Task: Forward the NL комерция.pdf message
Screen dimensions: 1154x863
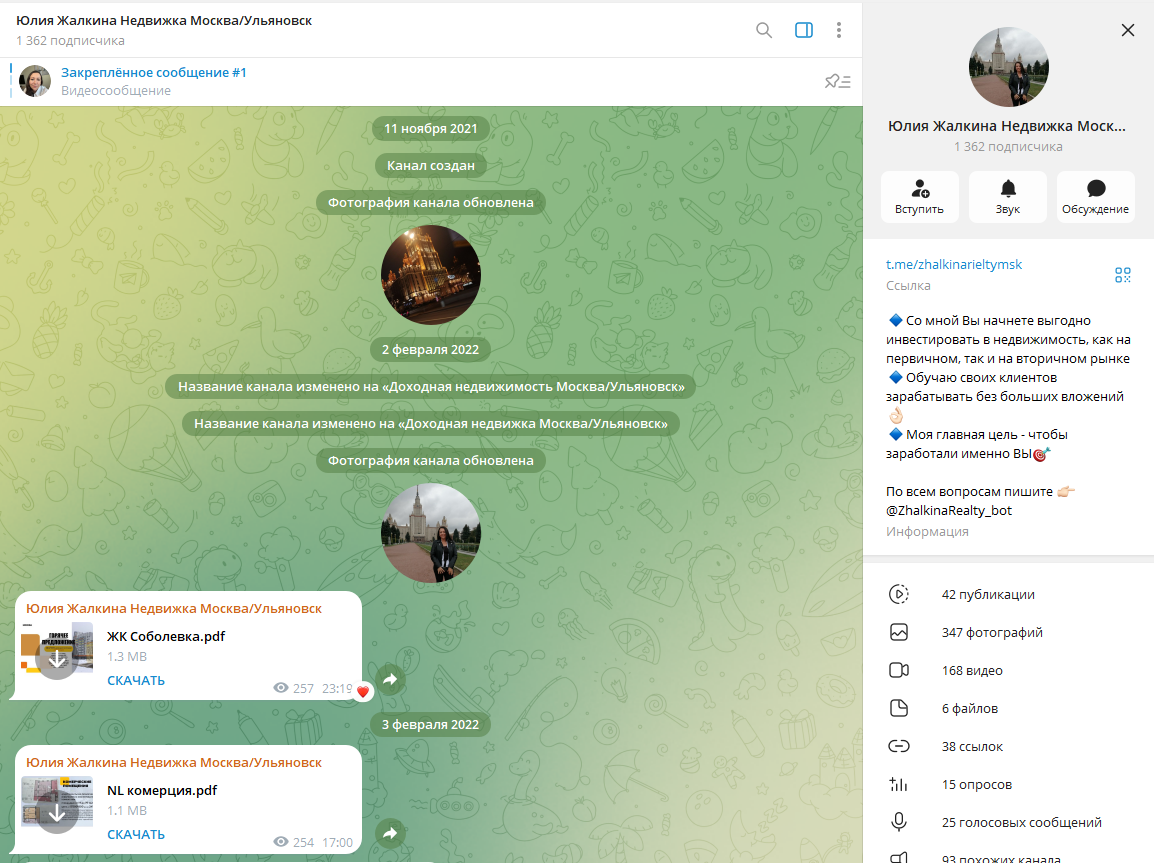Action: [390, 833]
